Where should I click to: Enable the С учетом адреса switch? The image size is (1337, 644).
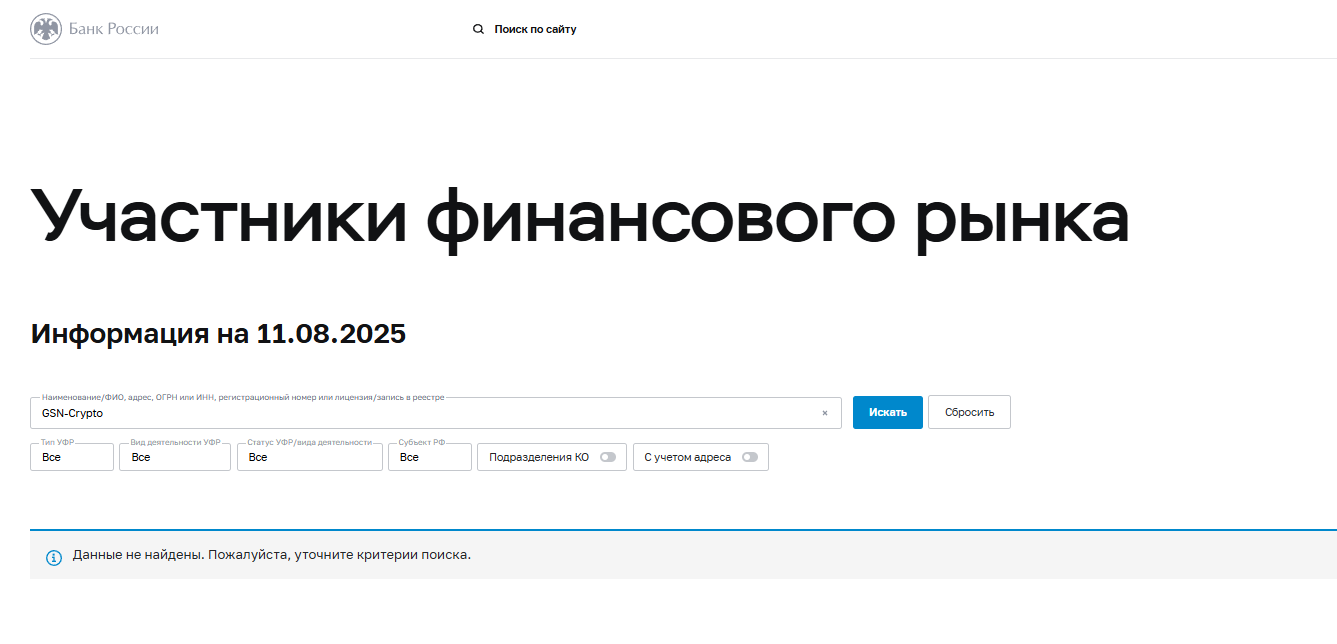pos(750,457)
